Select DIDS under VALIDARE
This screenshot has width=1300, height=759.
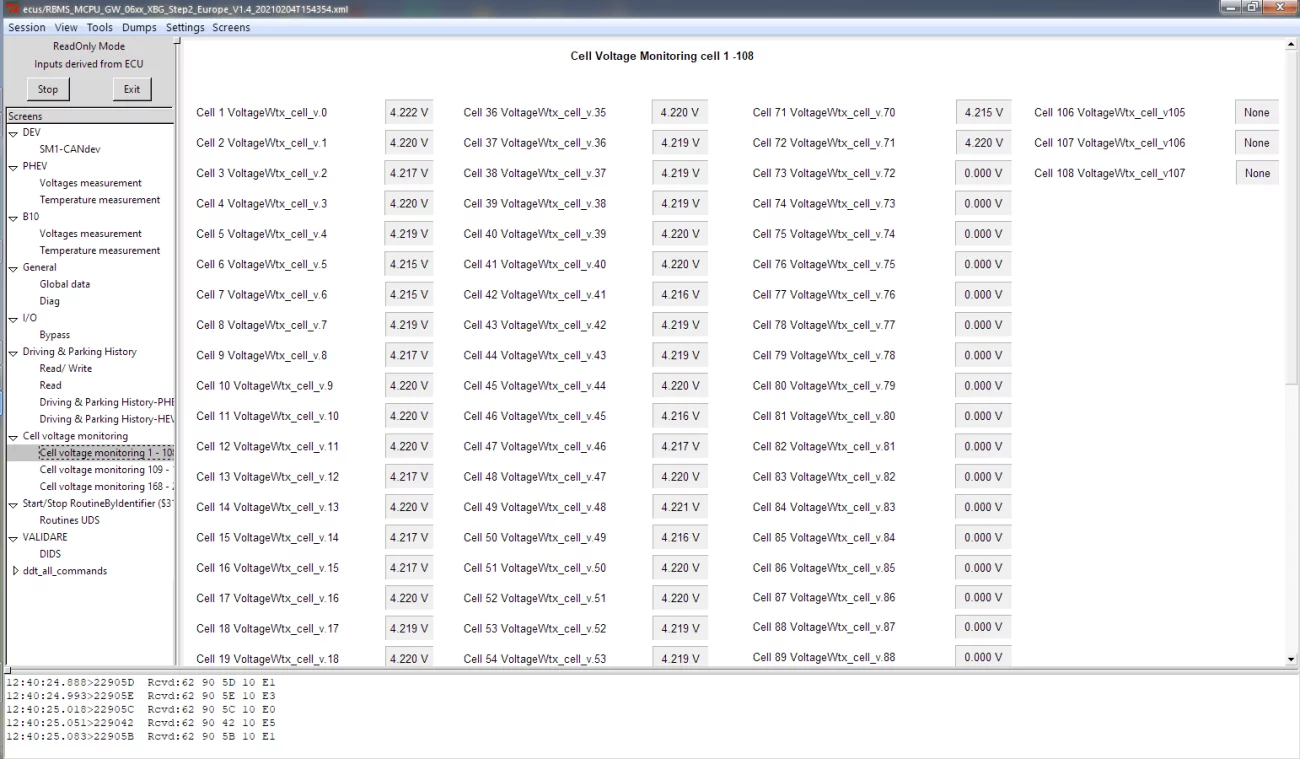click(x=50, y=554)
